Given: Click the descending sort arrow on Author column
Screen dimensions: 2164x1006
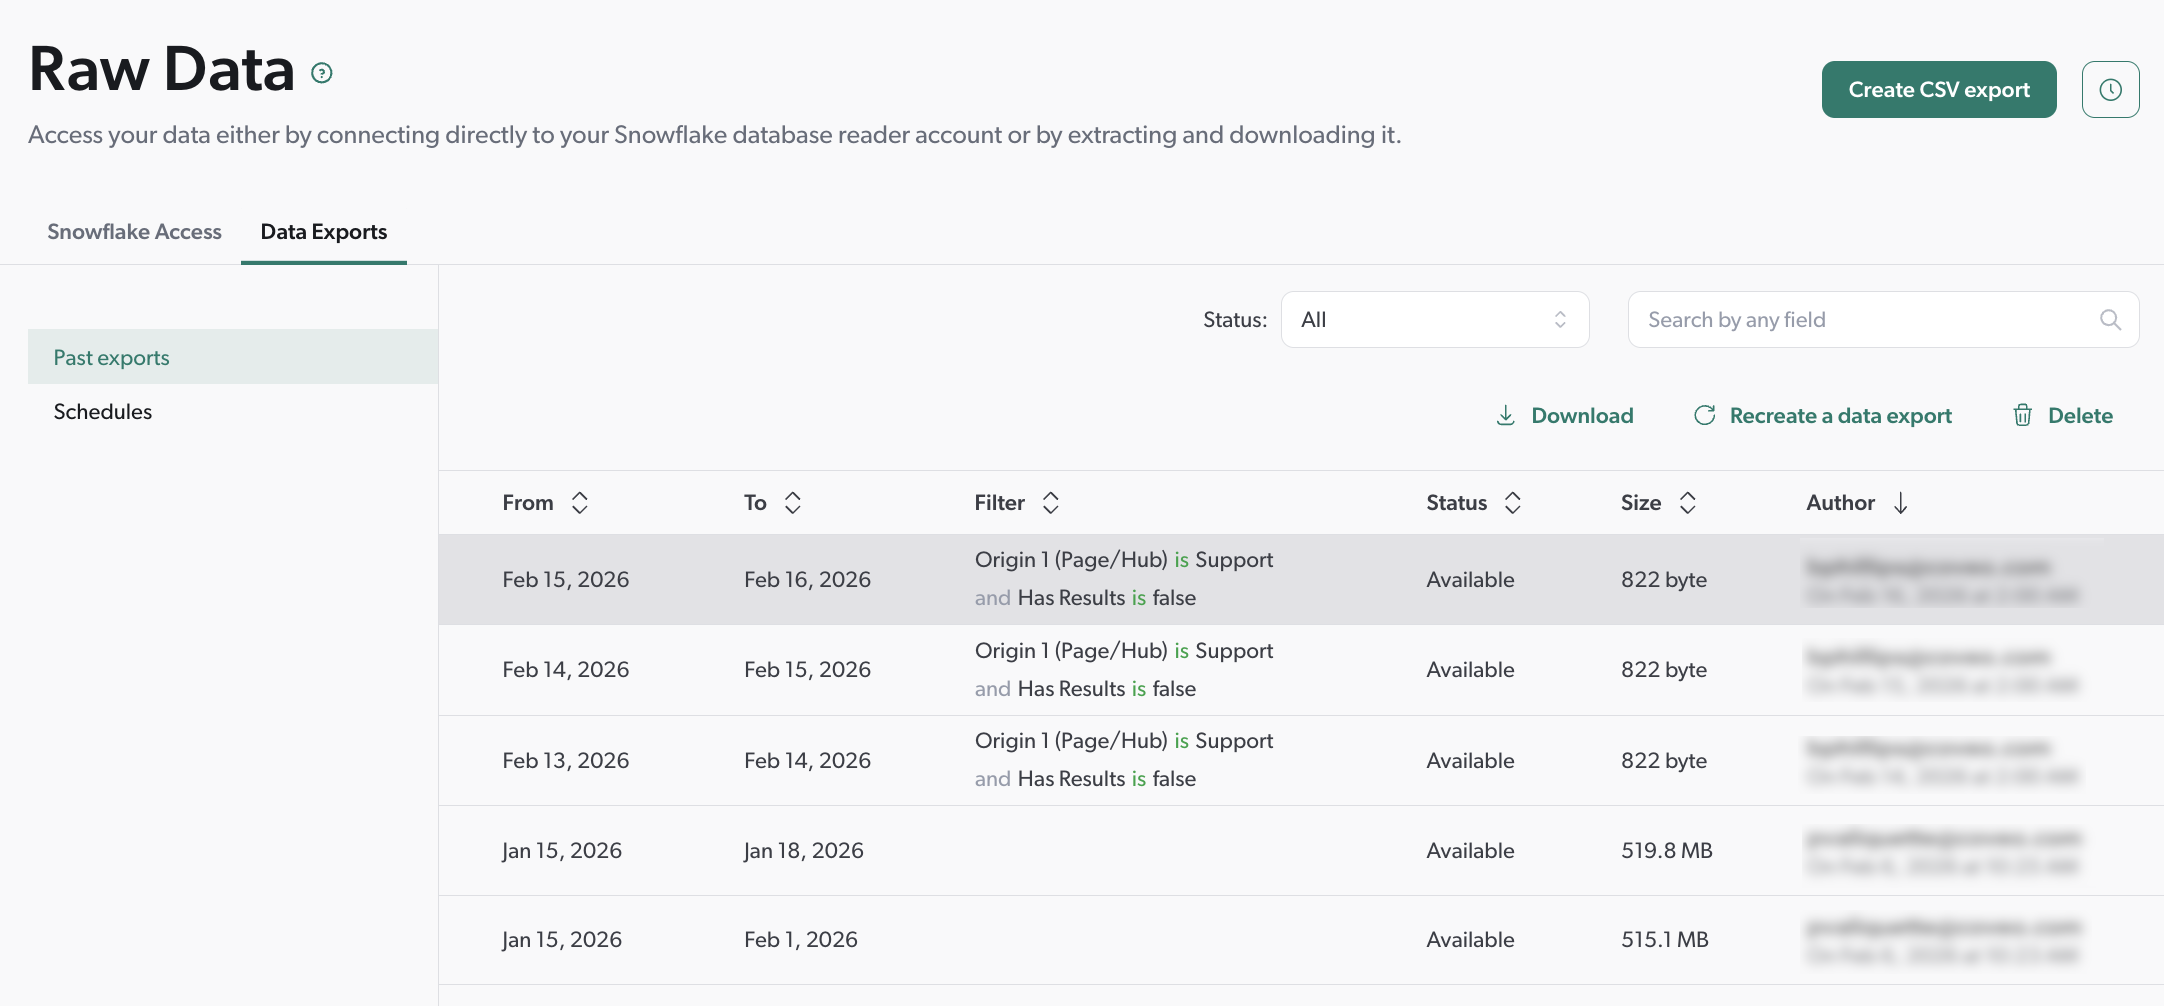Looking at the screenshot, I should [1902, 502].
